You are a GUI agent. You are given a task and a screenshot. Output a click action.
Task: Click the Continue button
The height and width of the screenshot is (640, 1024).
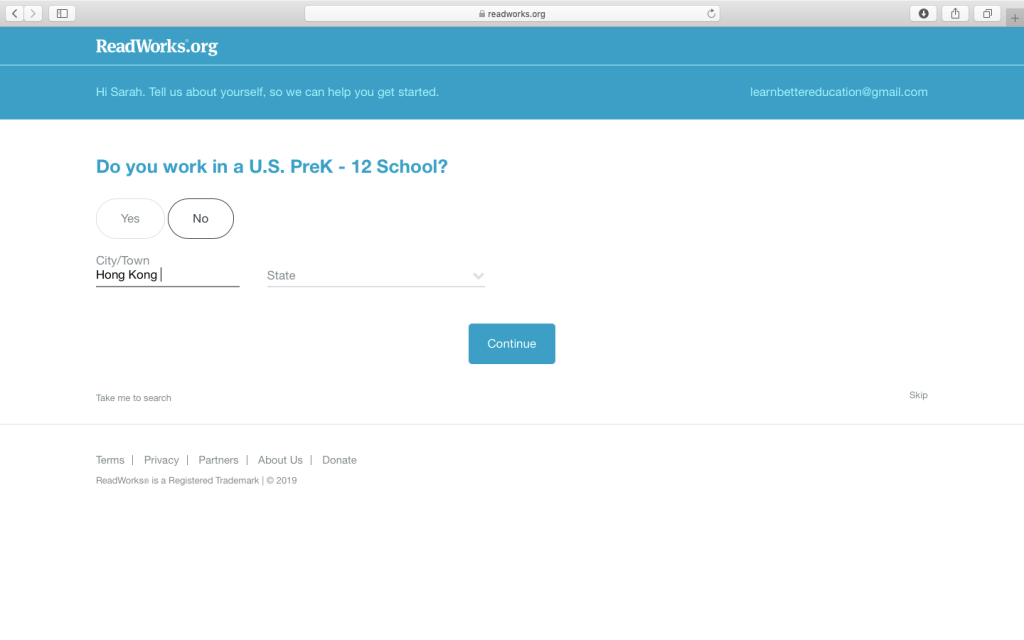point(511,344)
